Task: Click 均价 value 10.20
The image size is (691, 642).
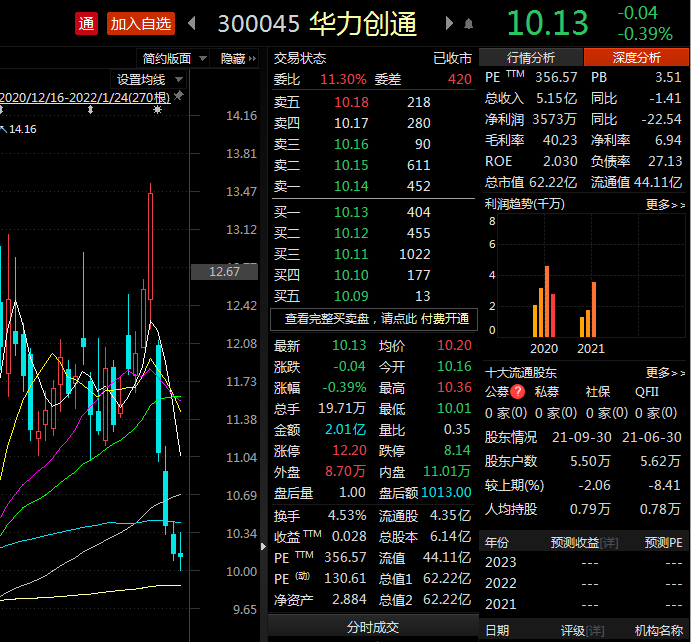Action: (x=454, y=345)
